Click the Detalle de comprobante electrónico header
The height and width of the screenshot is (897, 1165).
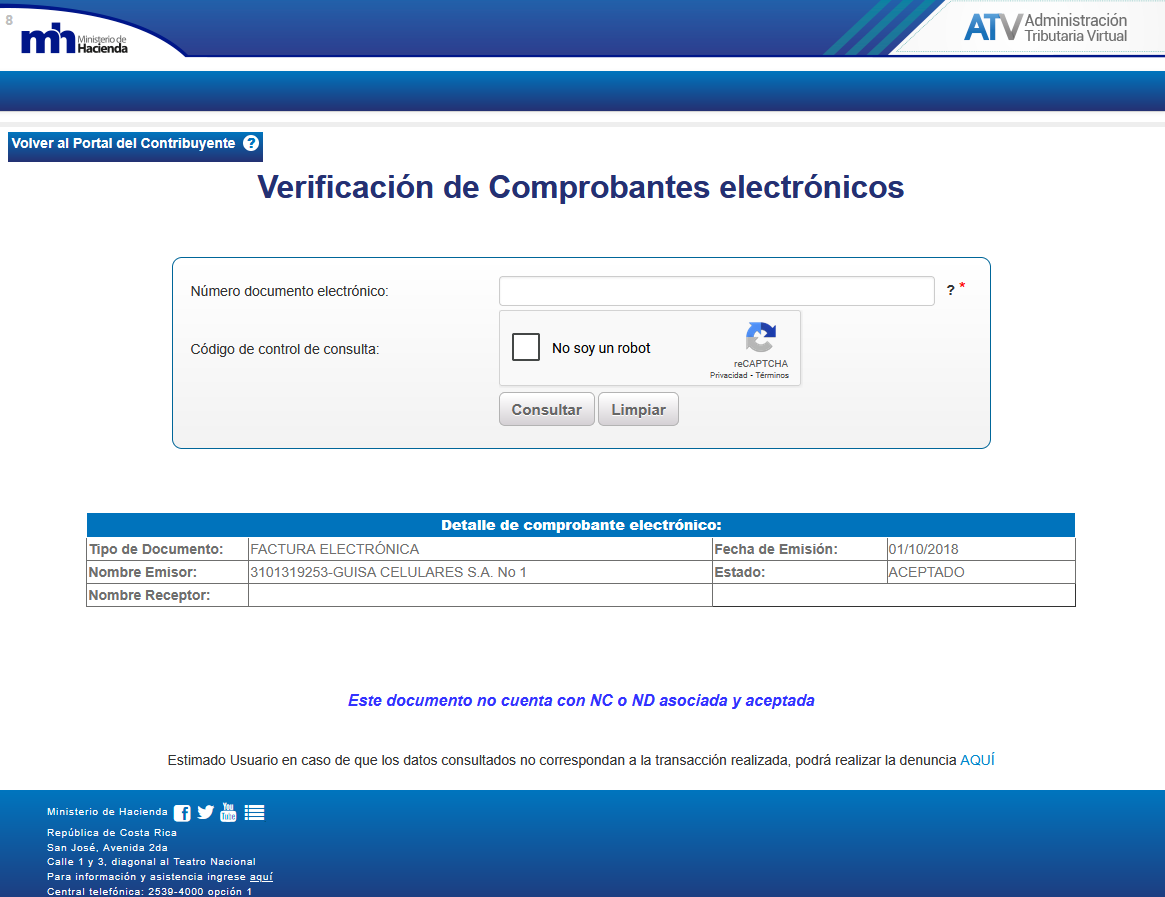(581, 525)
